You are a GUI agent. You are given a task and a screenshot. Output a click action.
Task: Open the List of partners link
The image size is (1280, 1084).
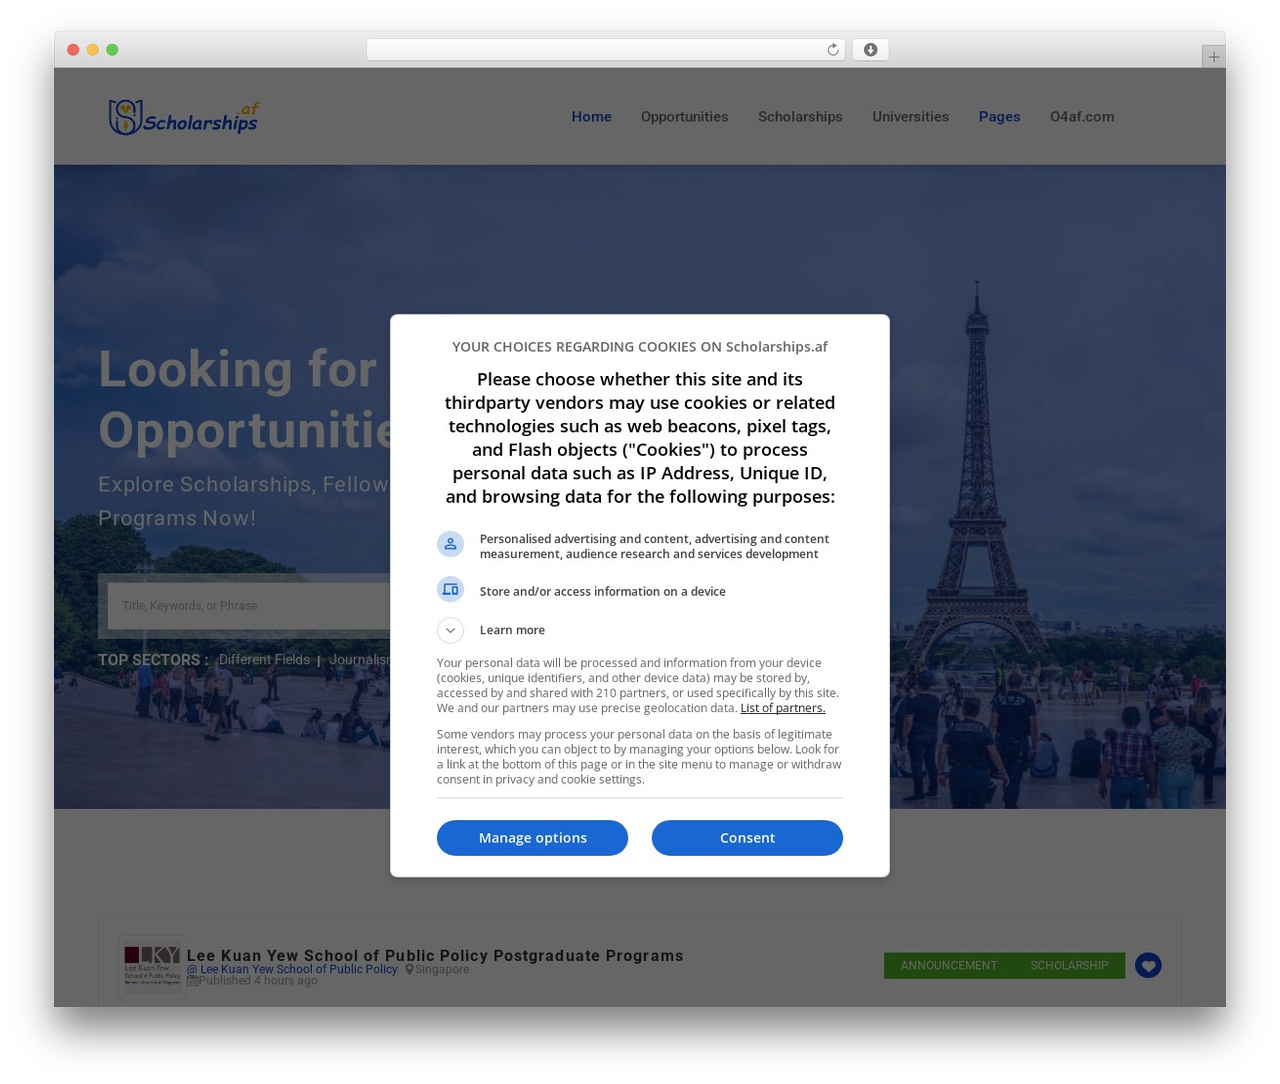pos(783,708)
